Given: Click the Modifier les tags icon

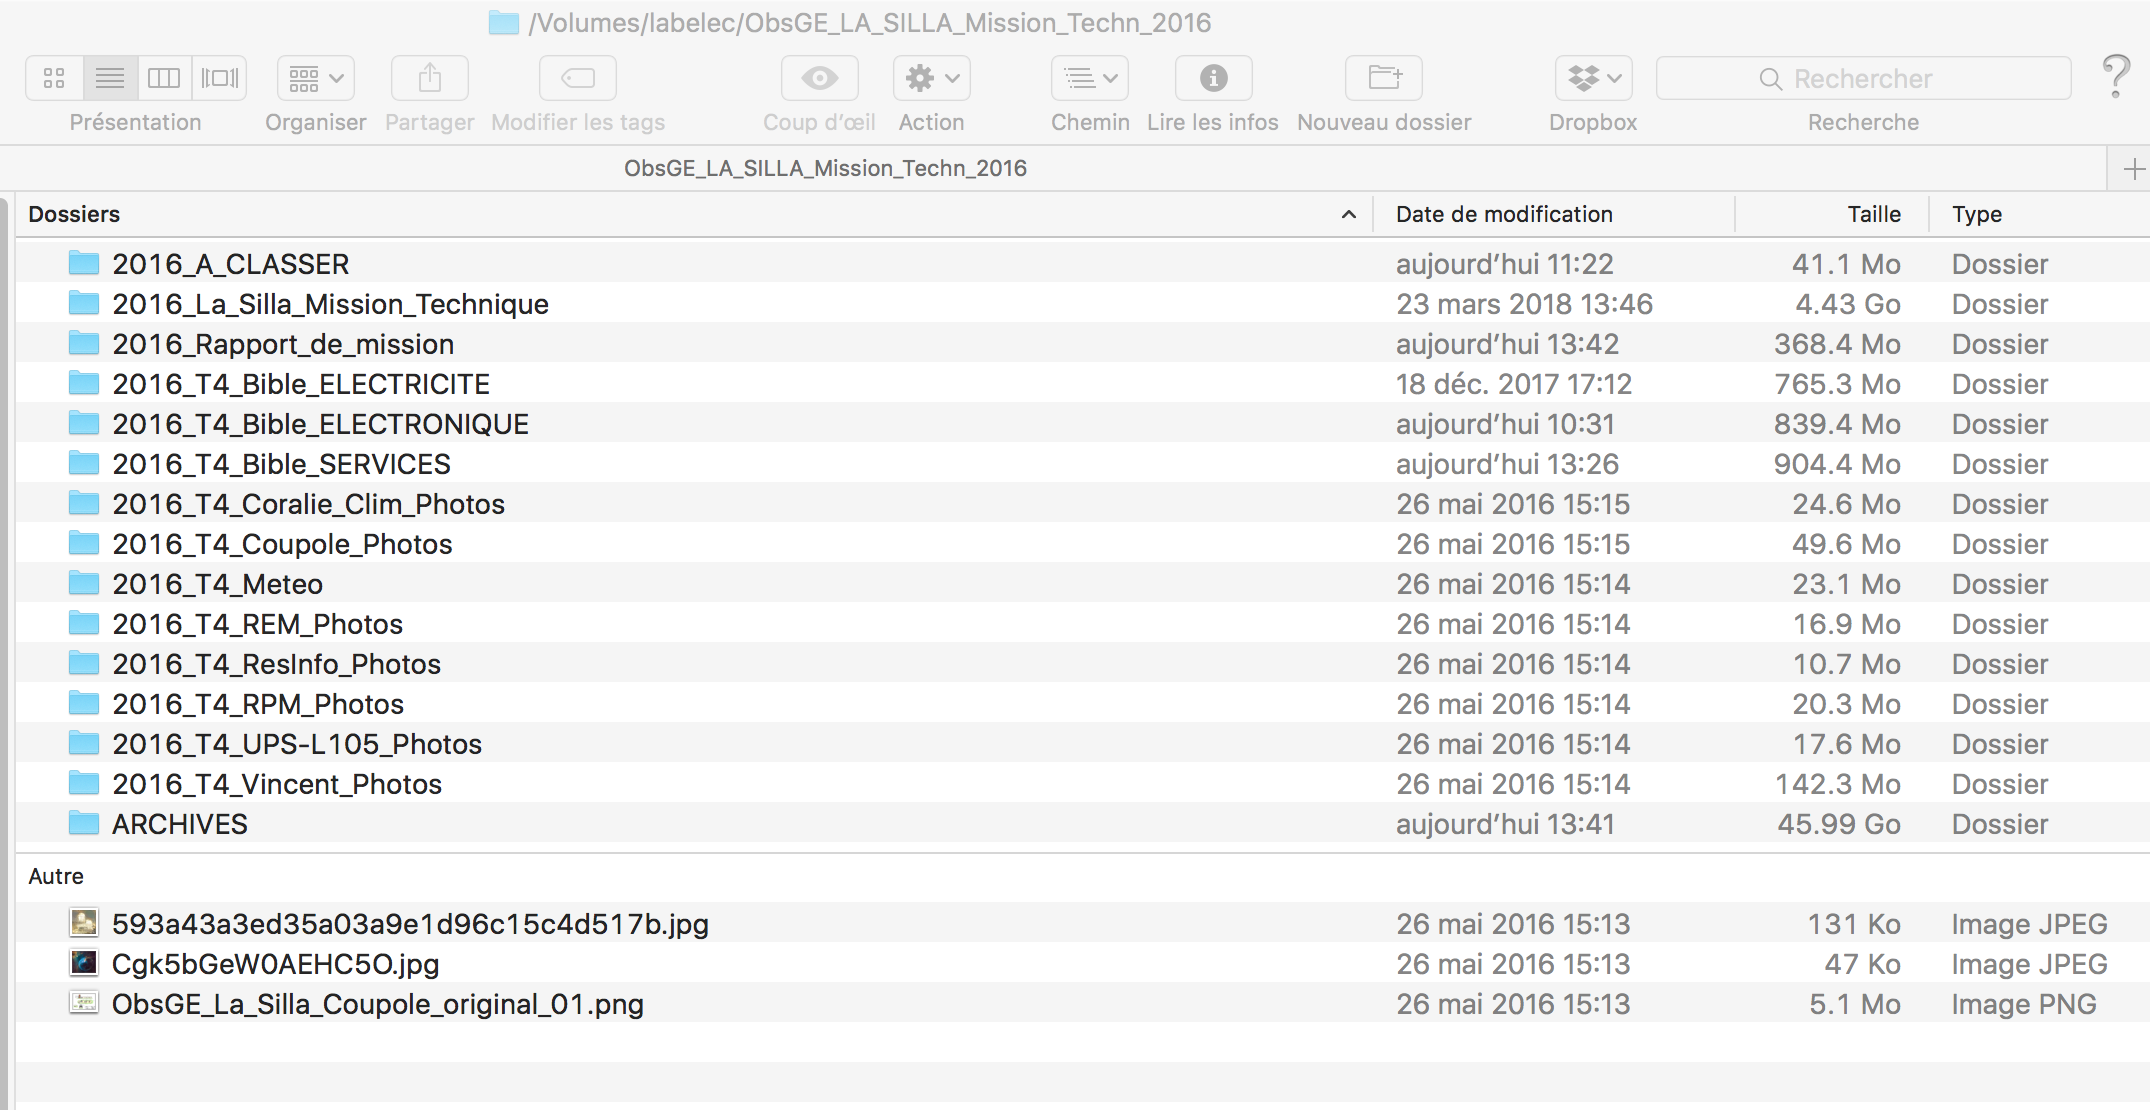Looking at the screenshot, I should [578, 78].
